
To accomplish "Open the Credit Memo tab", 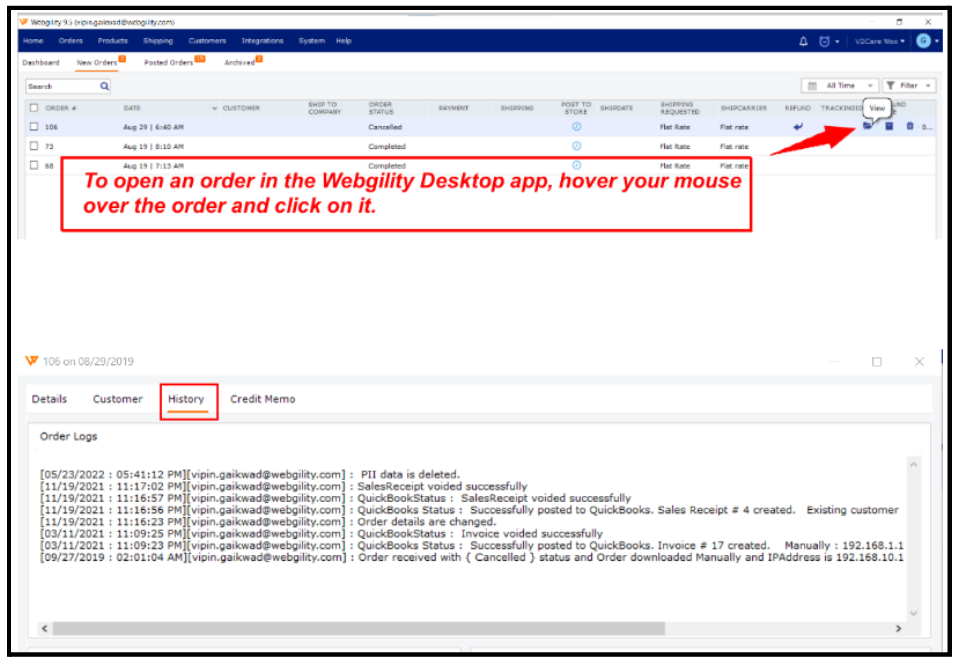I will pyautogui.click(x=263, y=399).
